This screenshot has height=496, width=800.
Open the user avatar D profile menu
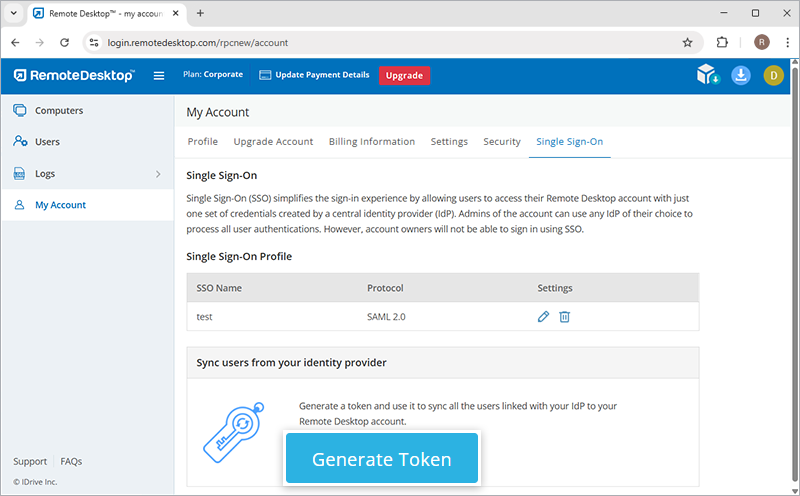click(x=773, y=75)
